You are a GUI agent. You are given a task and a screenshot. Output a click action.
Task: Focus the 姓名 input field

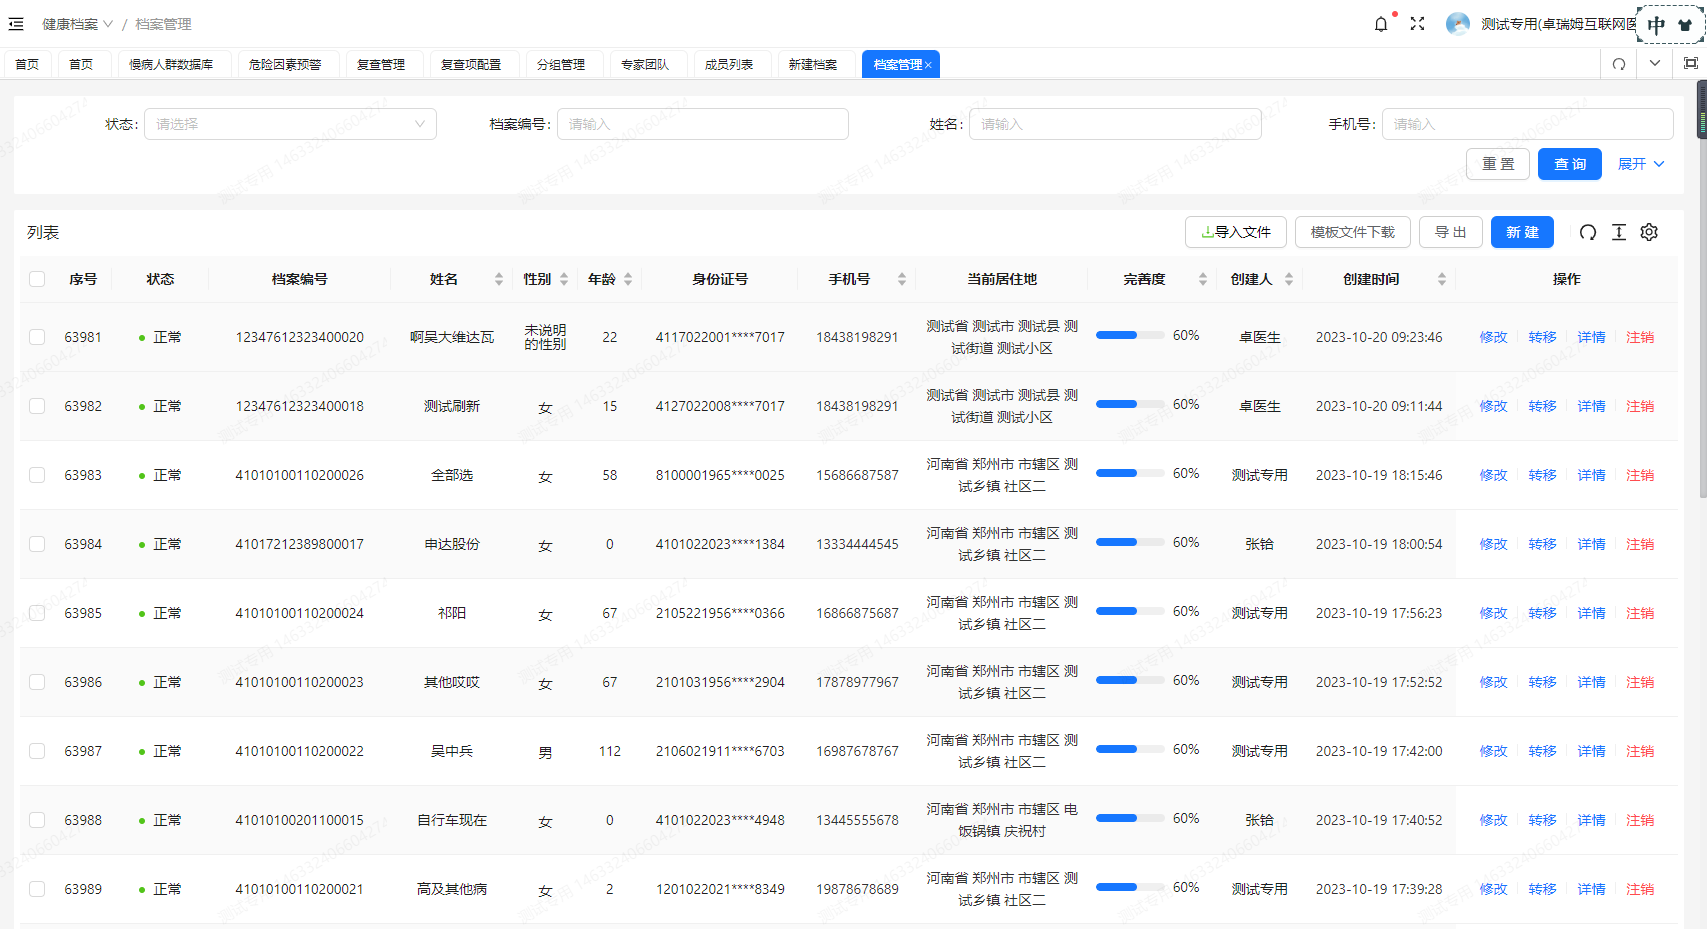point(1115,124)
